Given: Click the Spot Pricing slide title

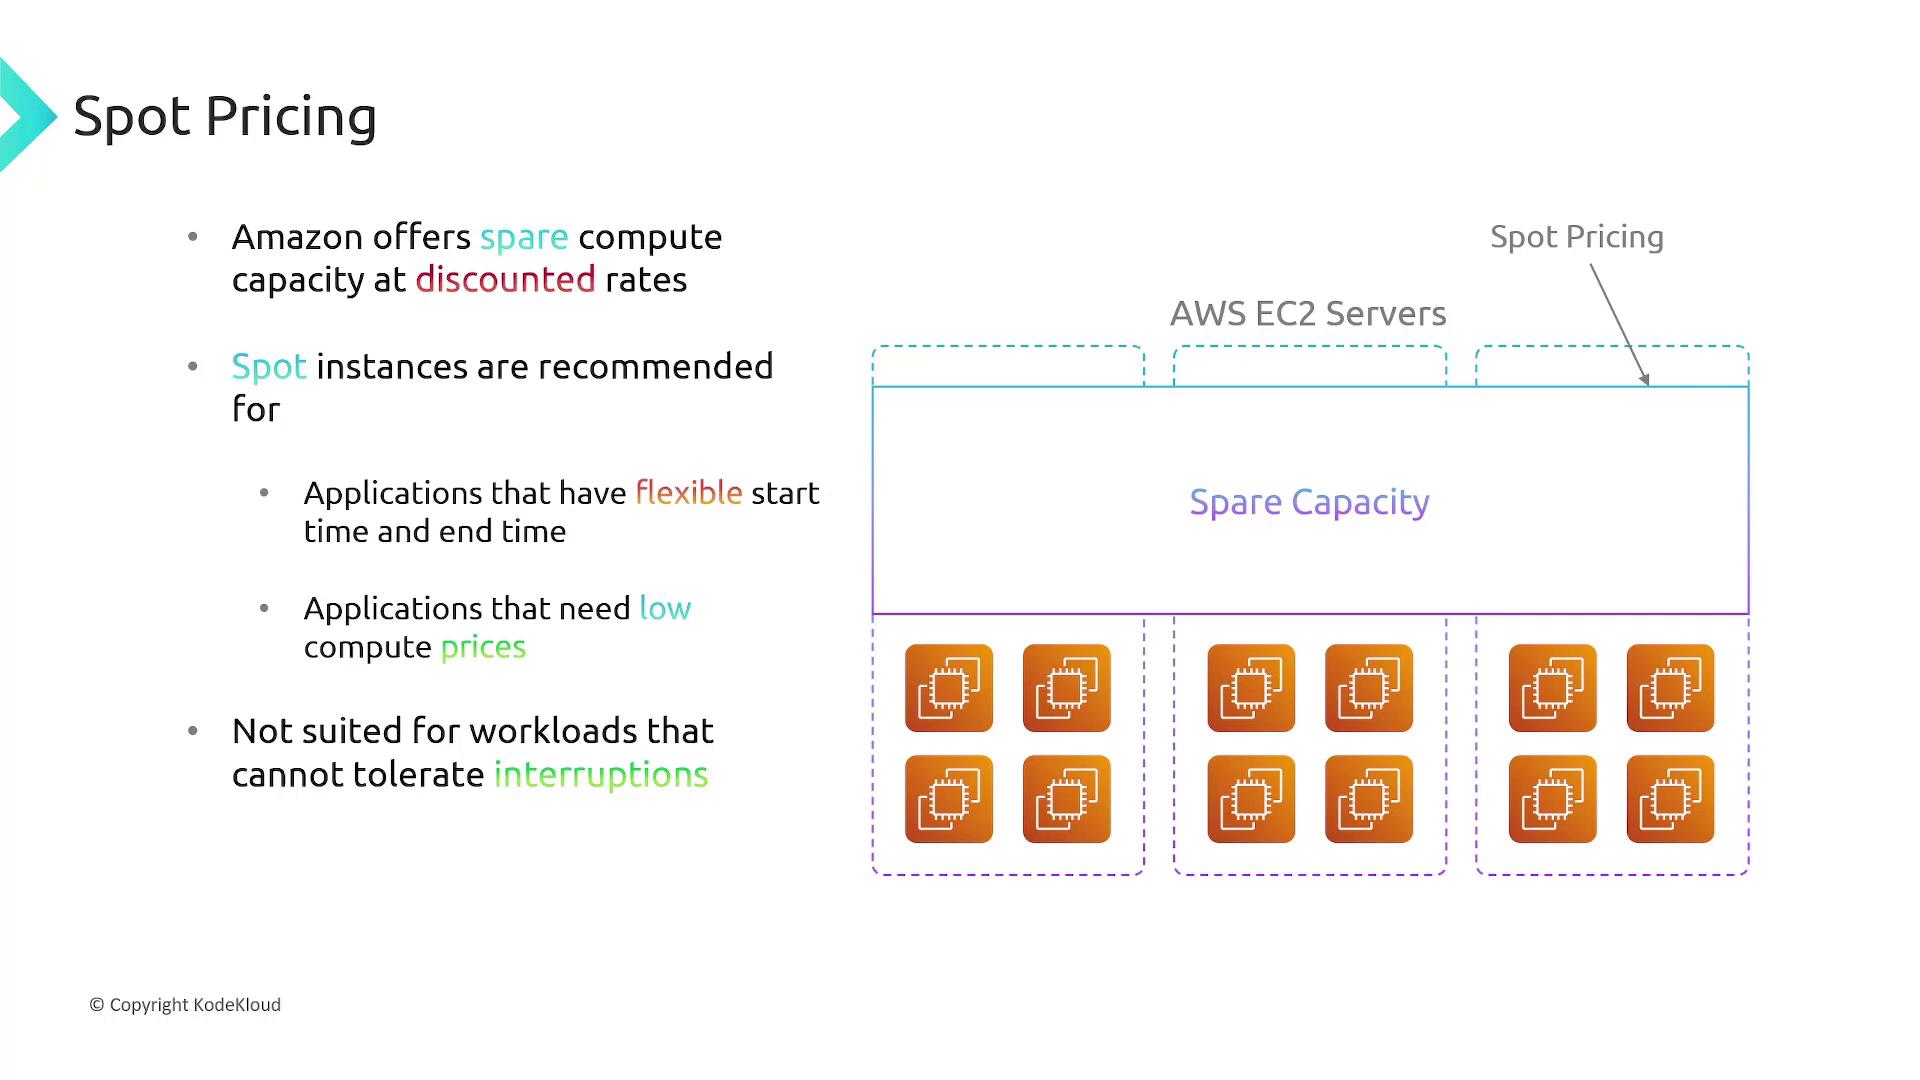Looking at the screenshot, I should click(x=225, y=115).
